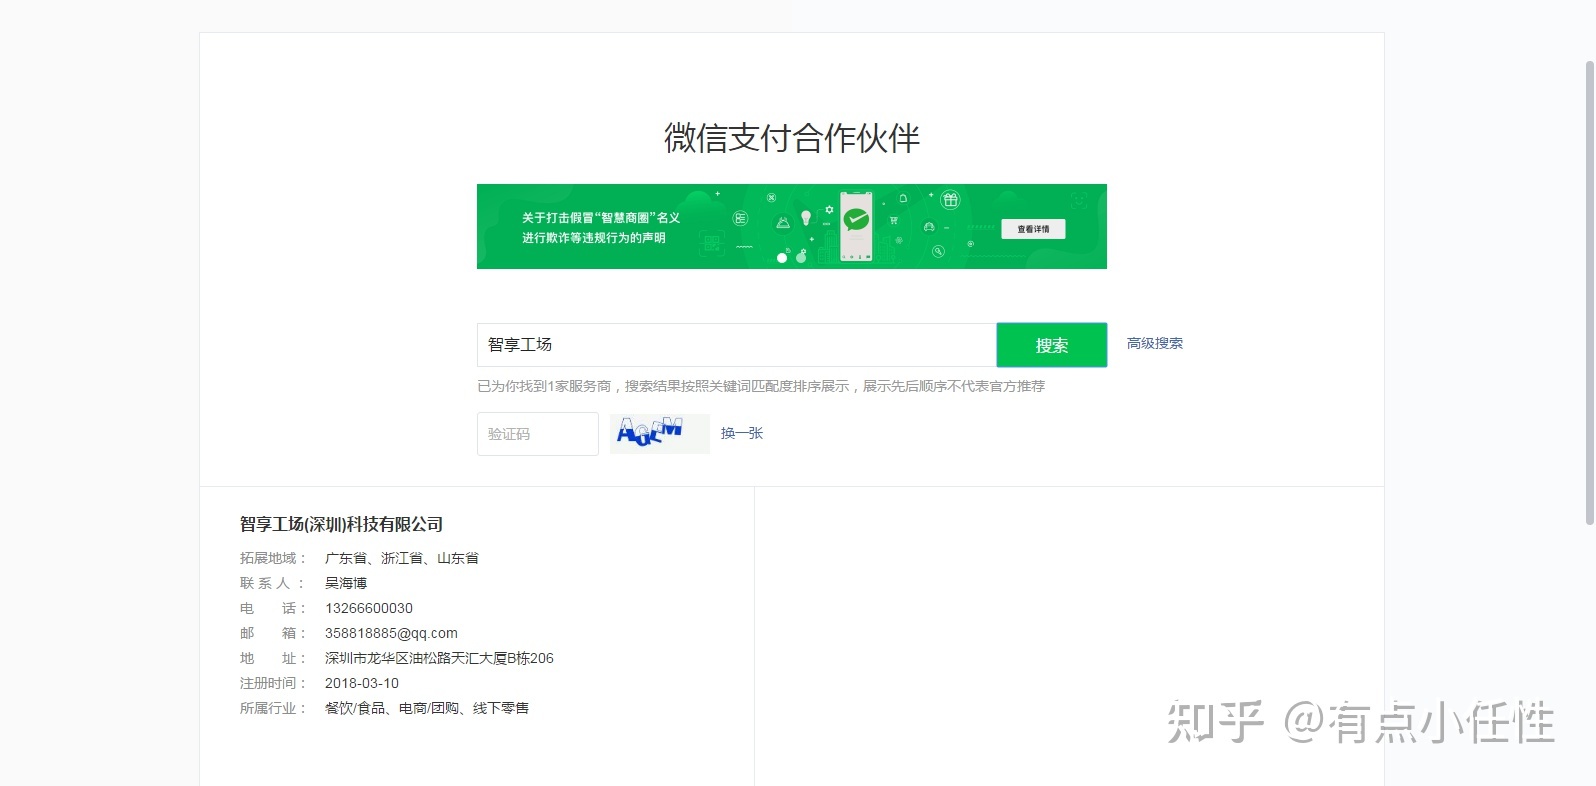Click email 358818885@qq.com
This screenshot has height=786, width=1596.
pyautogui.click(x=391, y=633)
